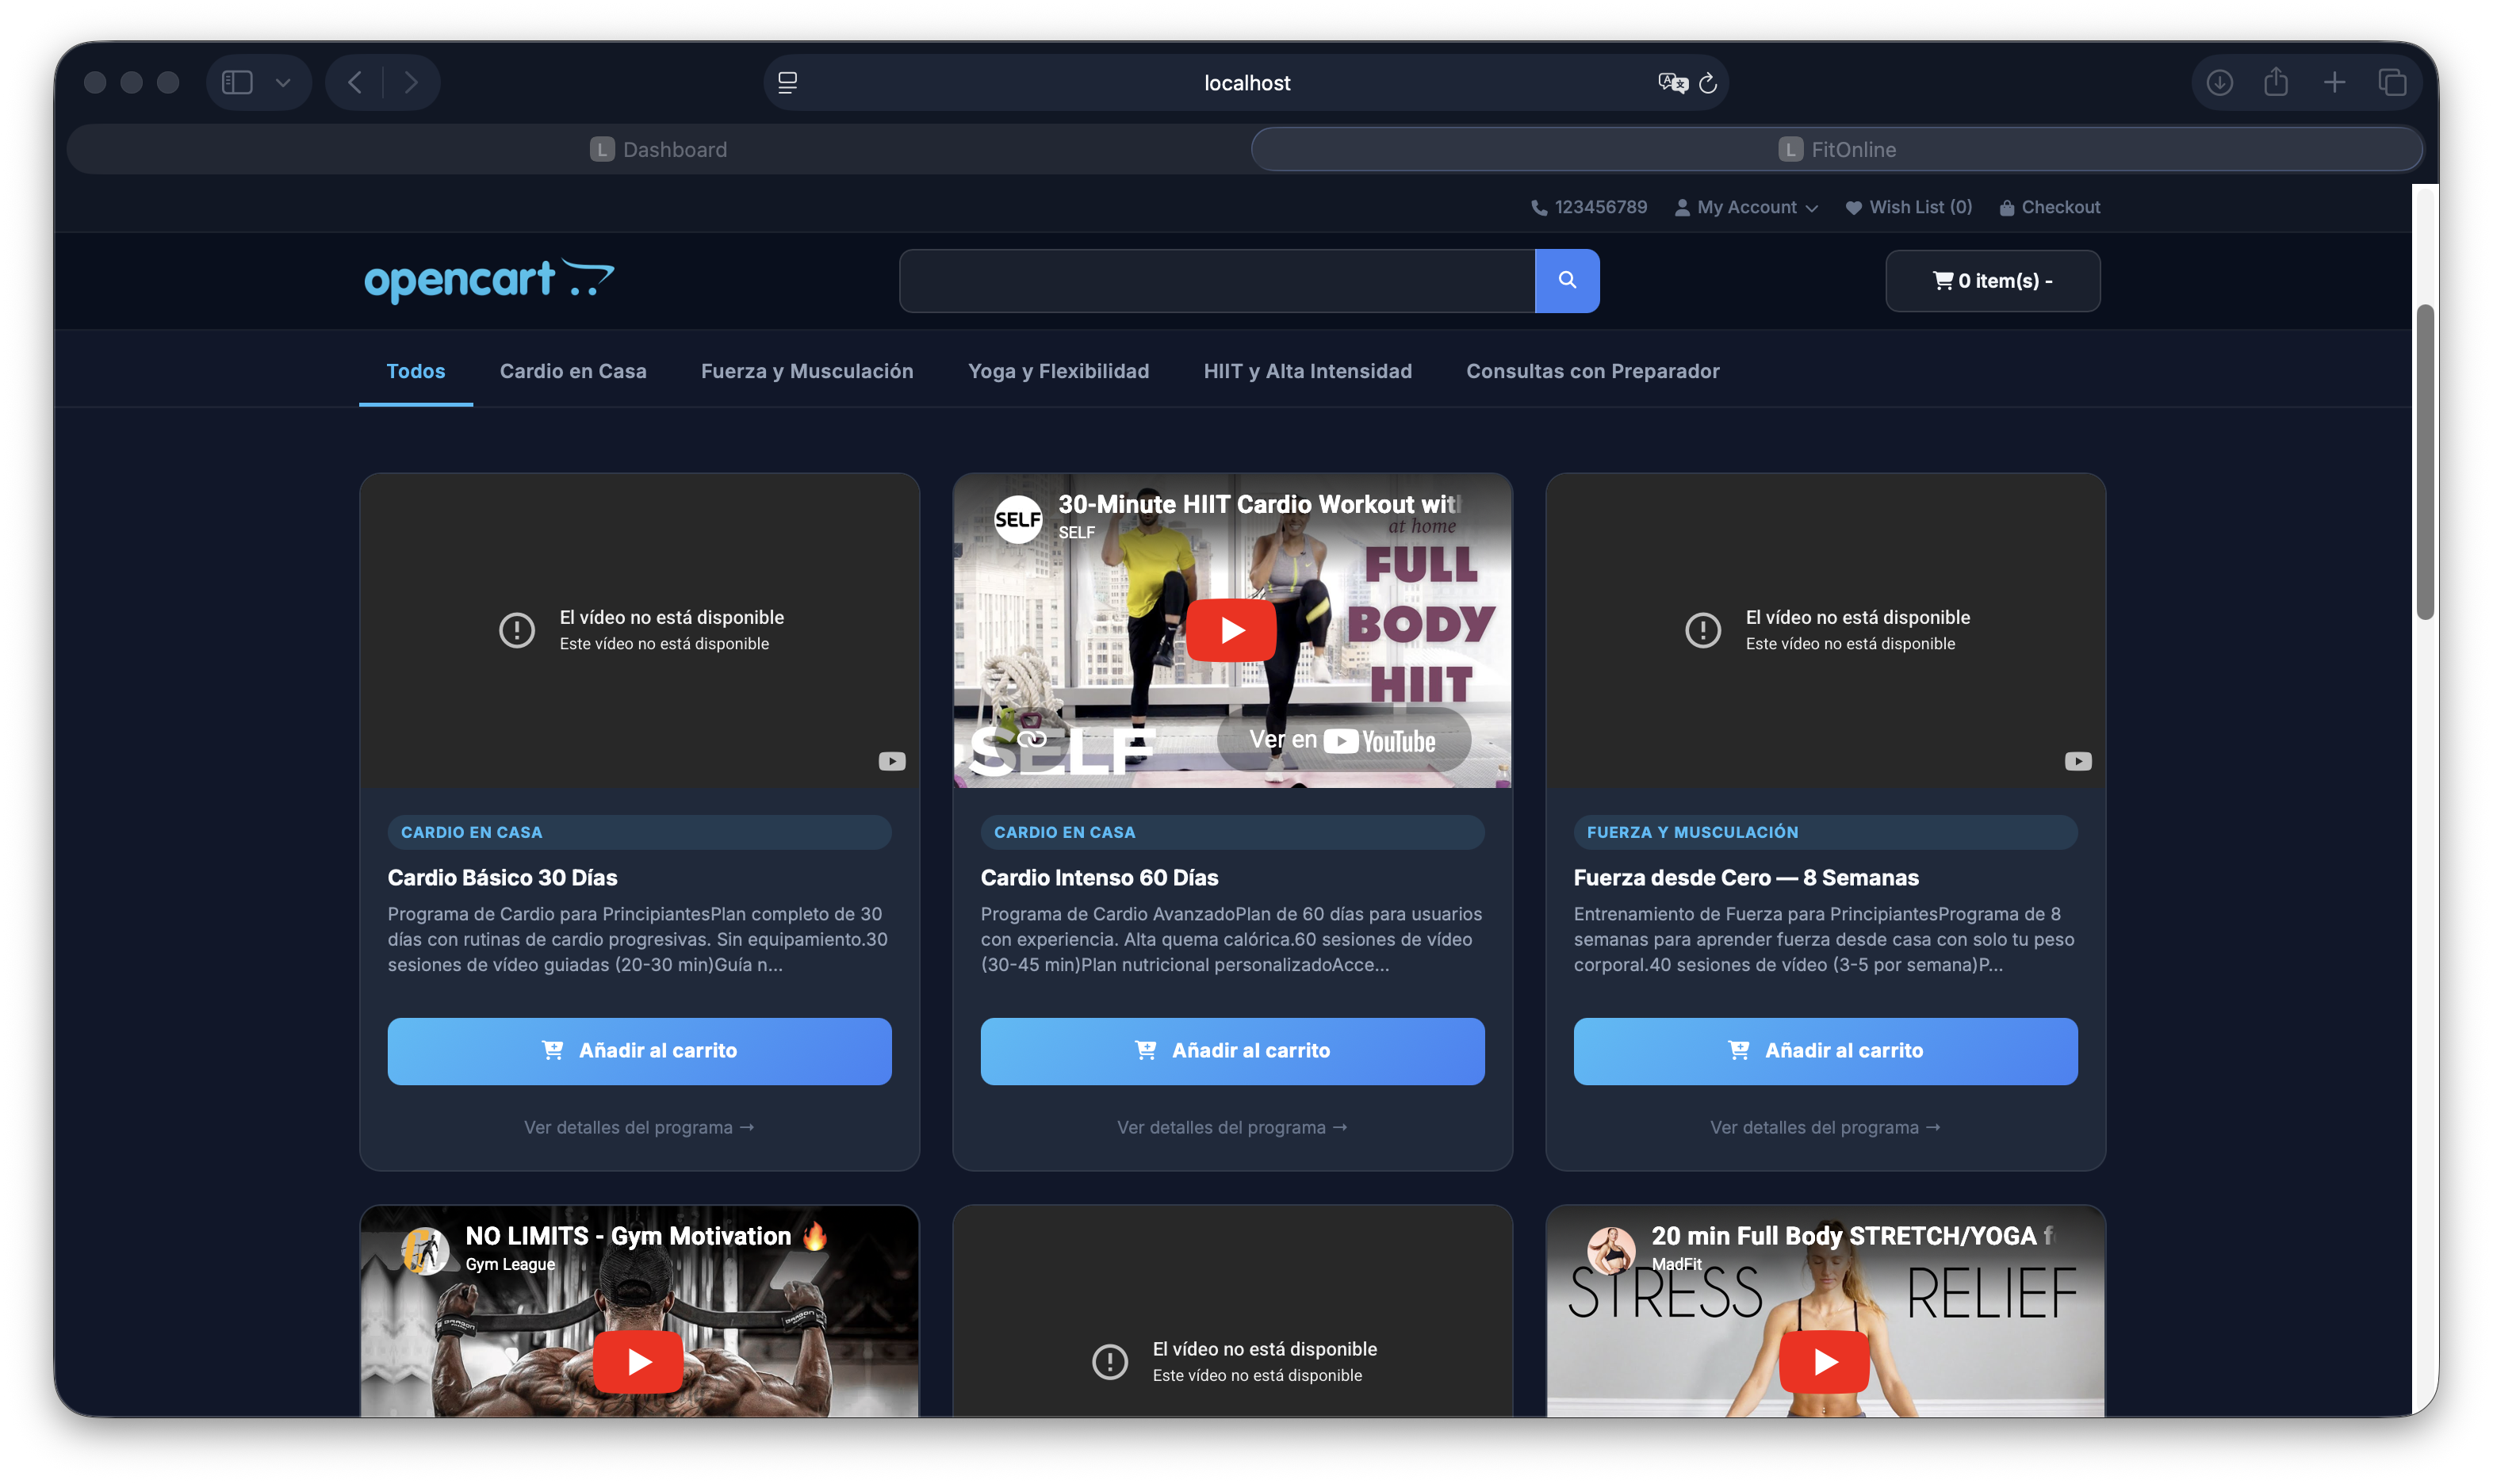2493x1484 pixels.
Task: Open the Wish List (0) link
Action: pos(1908,207)
